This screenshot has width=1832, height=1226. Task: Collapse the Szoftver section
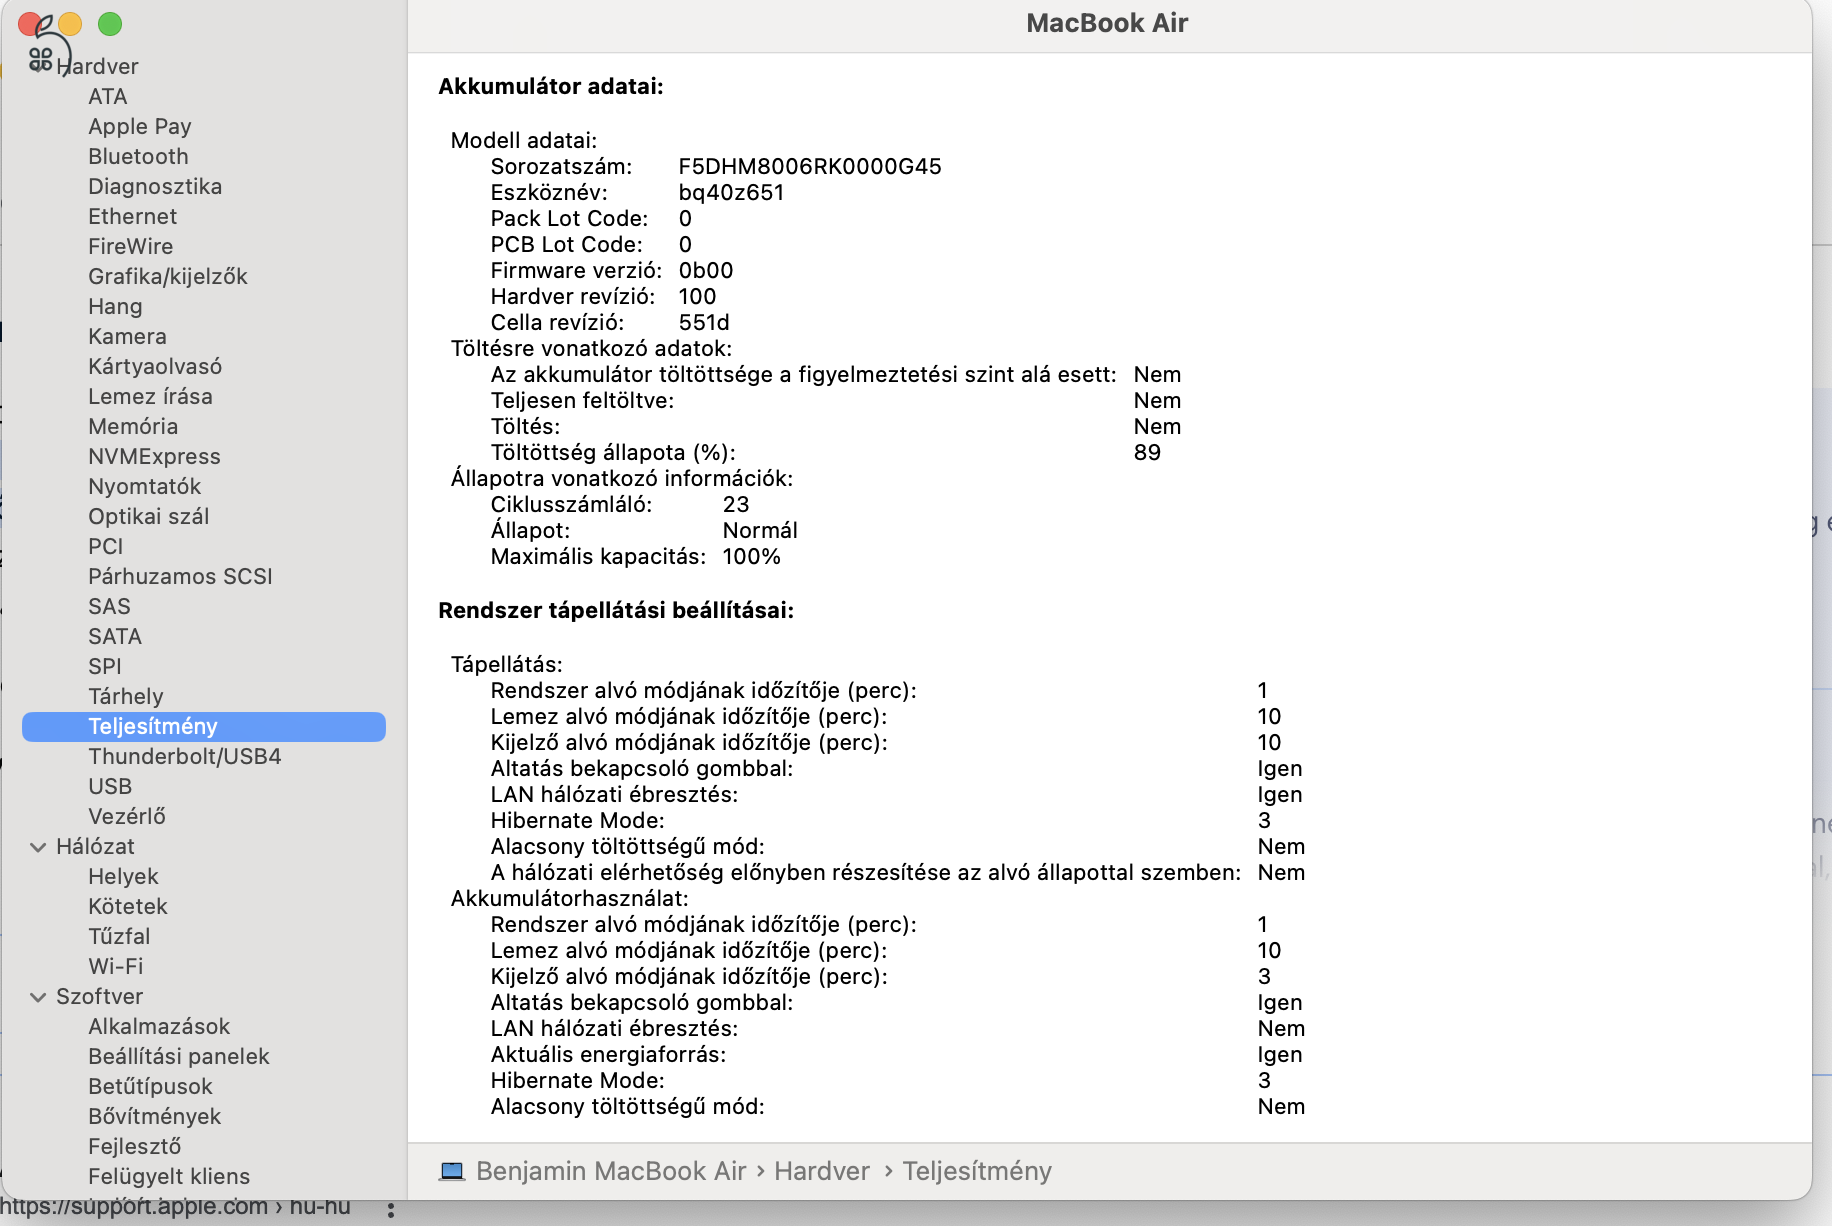(x=37, y=996)
